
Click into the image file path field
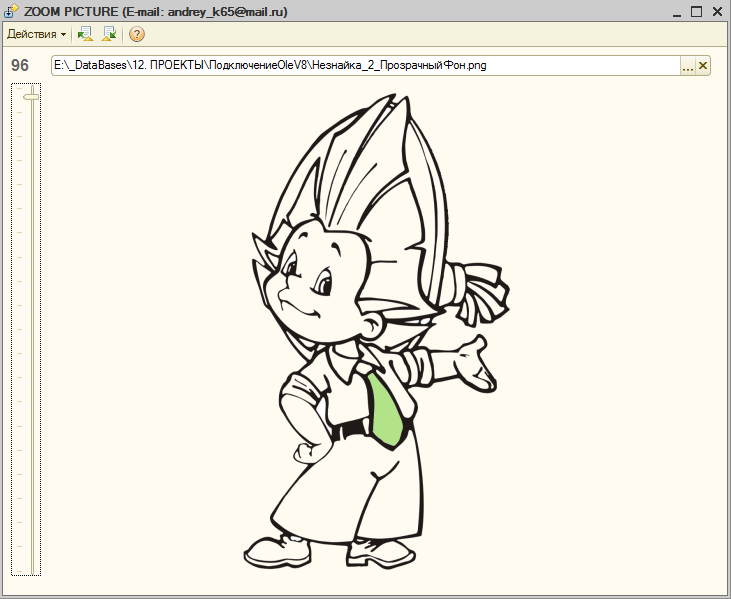click(x=360, y=66)
